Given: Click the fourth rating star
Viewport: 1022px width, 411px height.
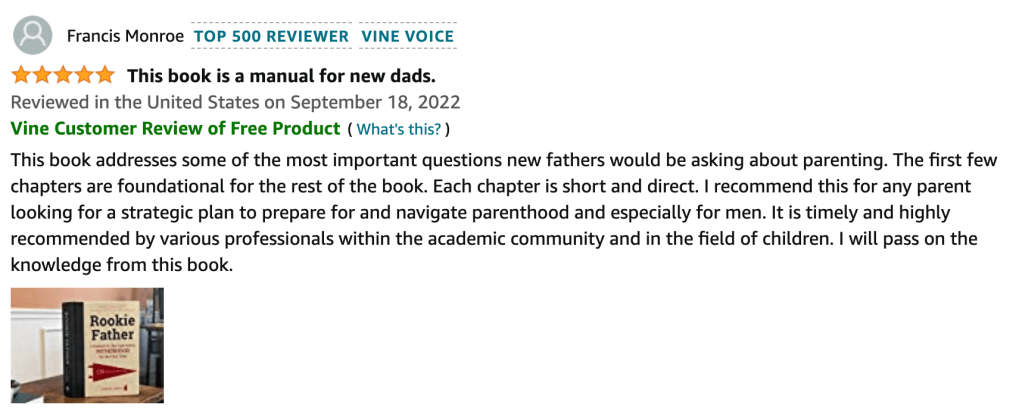Looking at the screenshot, I should pyautogui.click(x=84, y=75).
